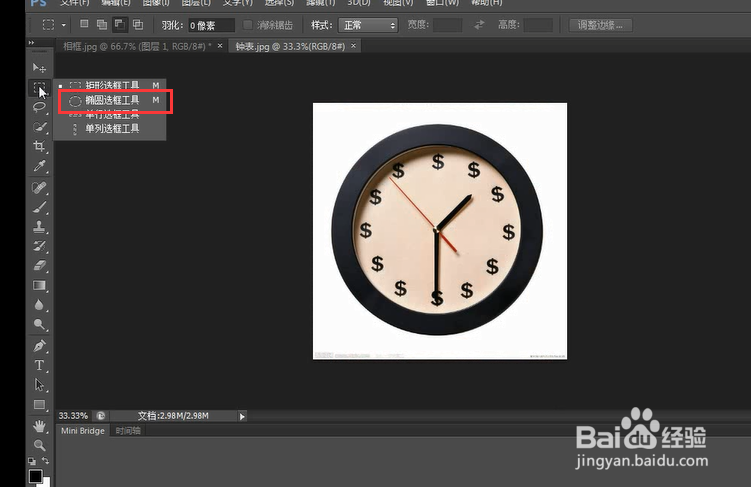Select the Brush tool
751x487 pixels.
point(39,207)
